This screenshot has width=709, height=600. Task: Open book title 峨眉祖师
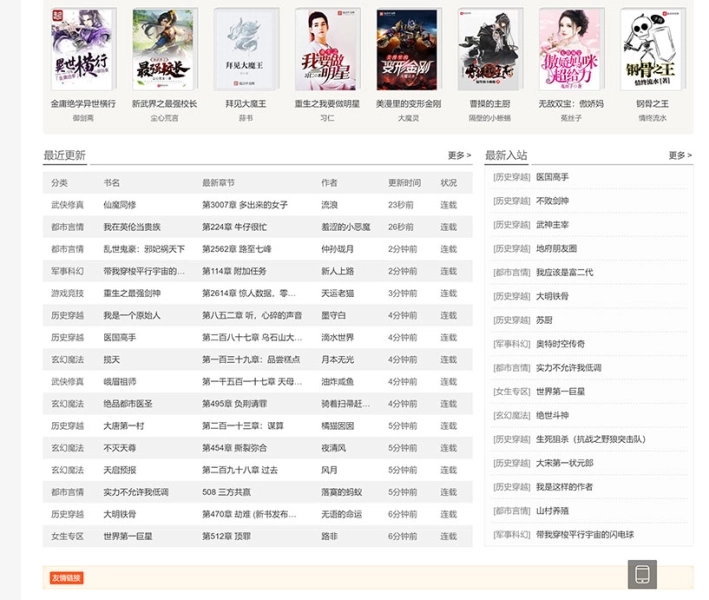click(x=120, y=382)
